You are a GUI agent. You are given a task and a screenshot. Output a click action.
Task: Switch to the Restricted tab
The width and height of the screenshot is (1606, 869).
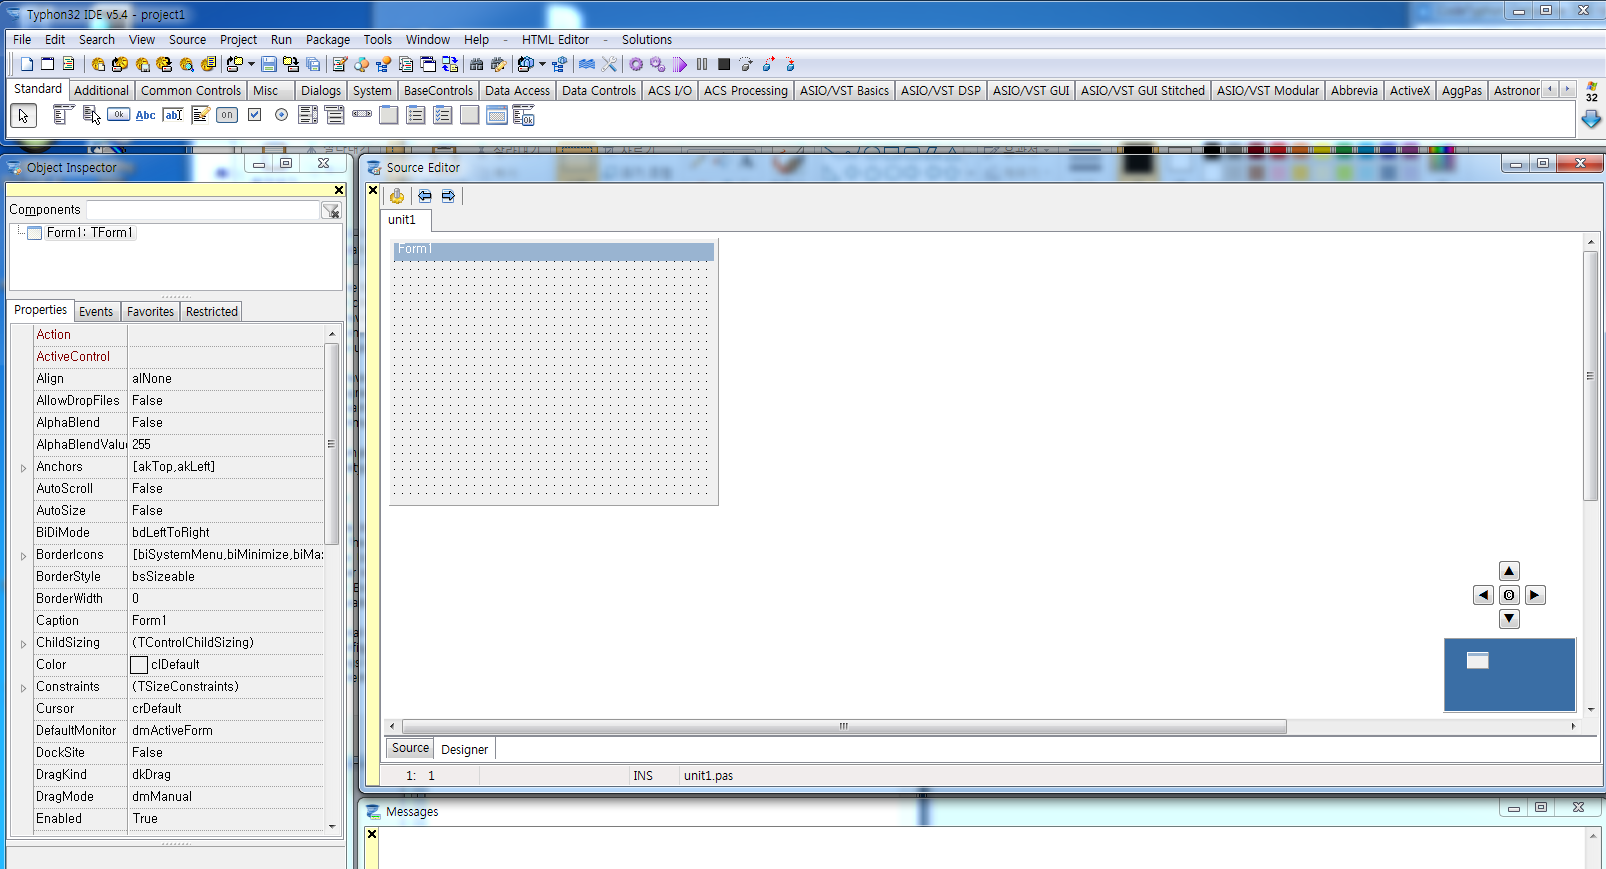click(x=212, y=312)
